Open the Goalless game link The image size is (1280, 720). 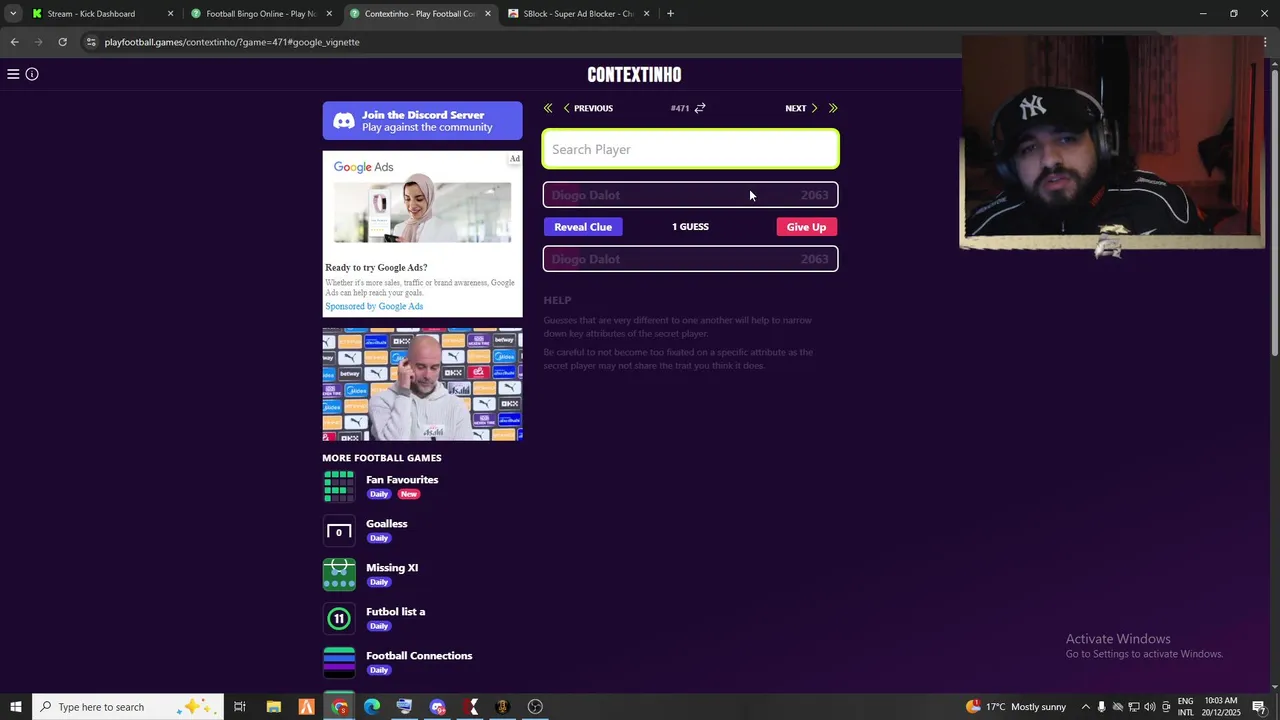[x=387, y=524]
